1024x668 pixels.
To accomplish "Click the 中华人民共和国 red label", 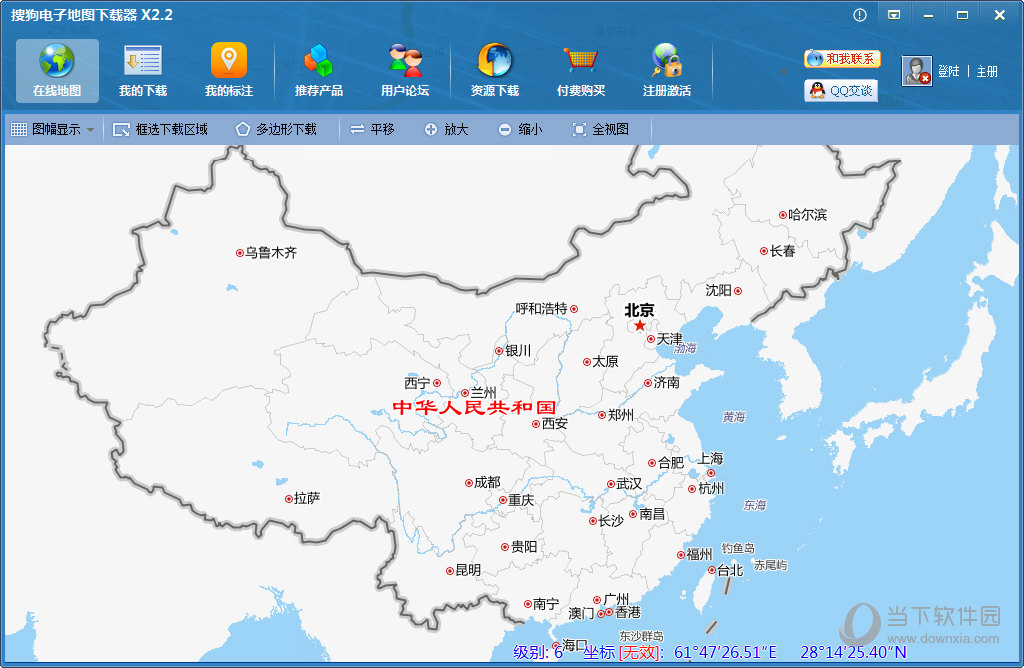I will 475,407.
